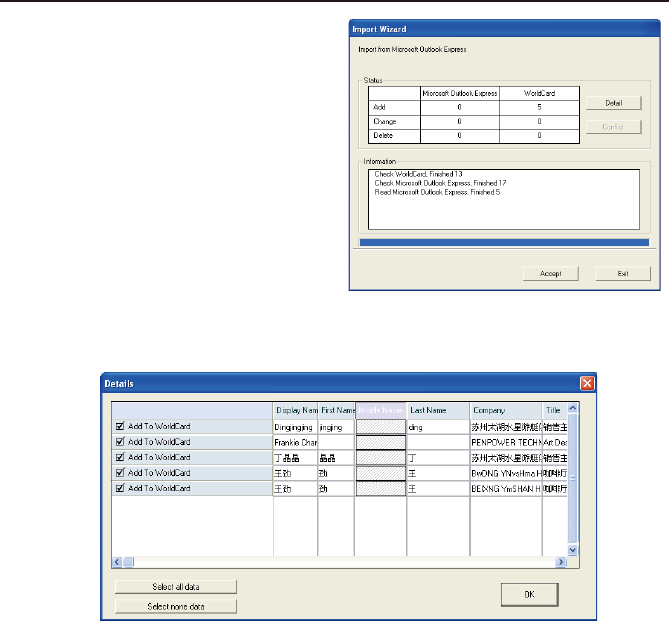Screen dimensions: 669x621
Task: Select the 晶晶 first name cell
Action: pyautogui.click(x=337, y=458)
